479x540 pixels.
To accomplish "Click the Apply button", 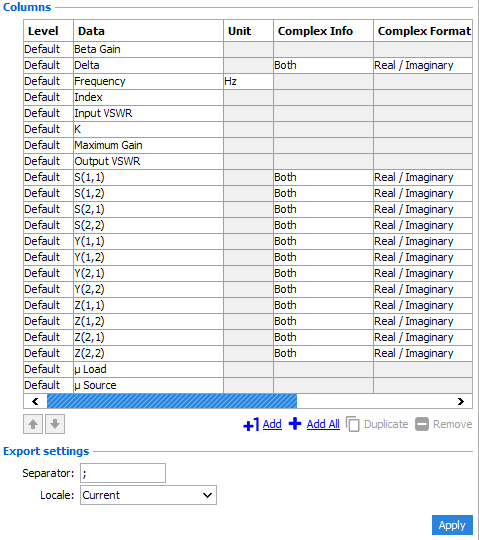I will point(452,525).
